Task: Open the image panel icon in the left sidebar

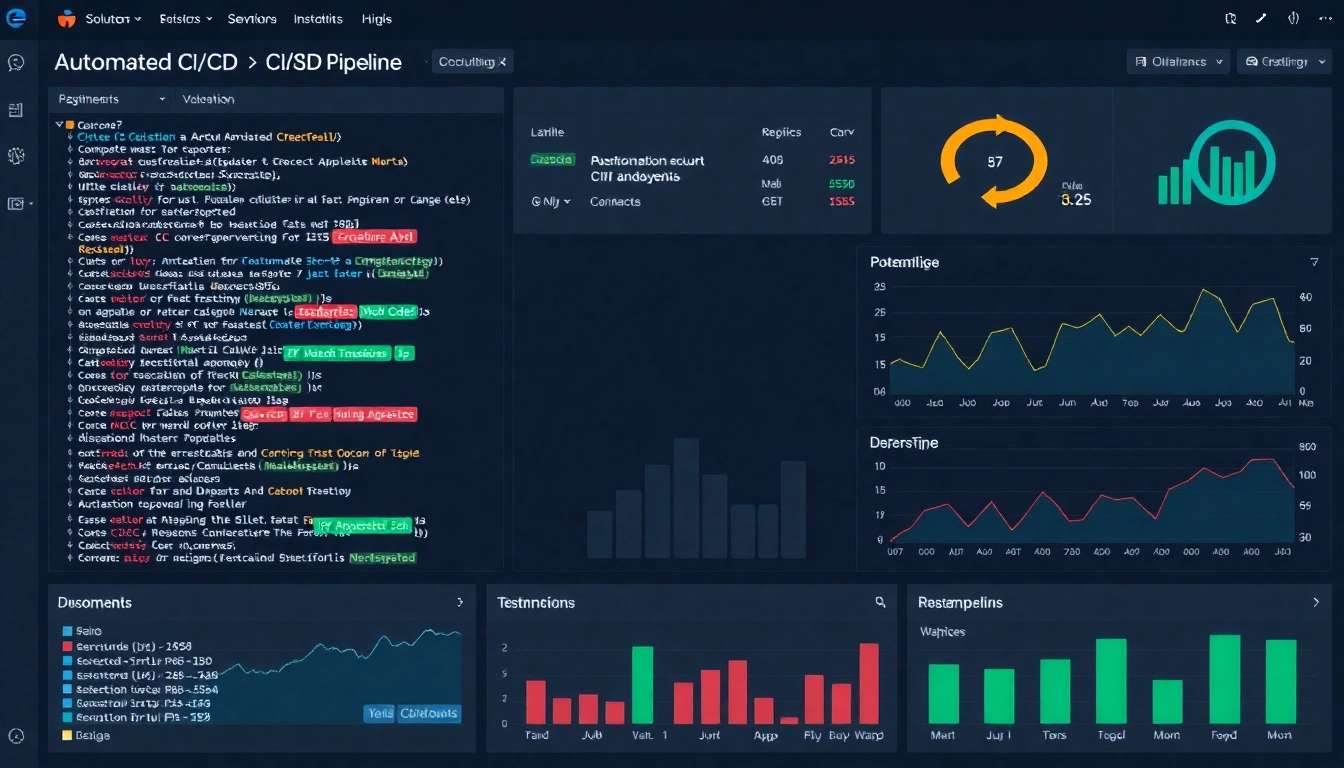Action: (x=17, y=203)
